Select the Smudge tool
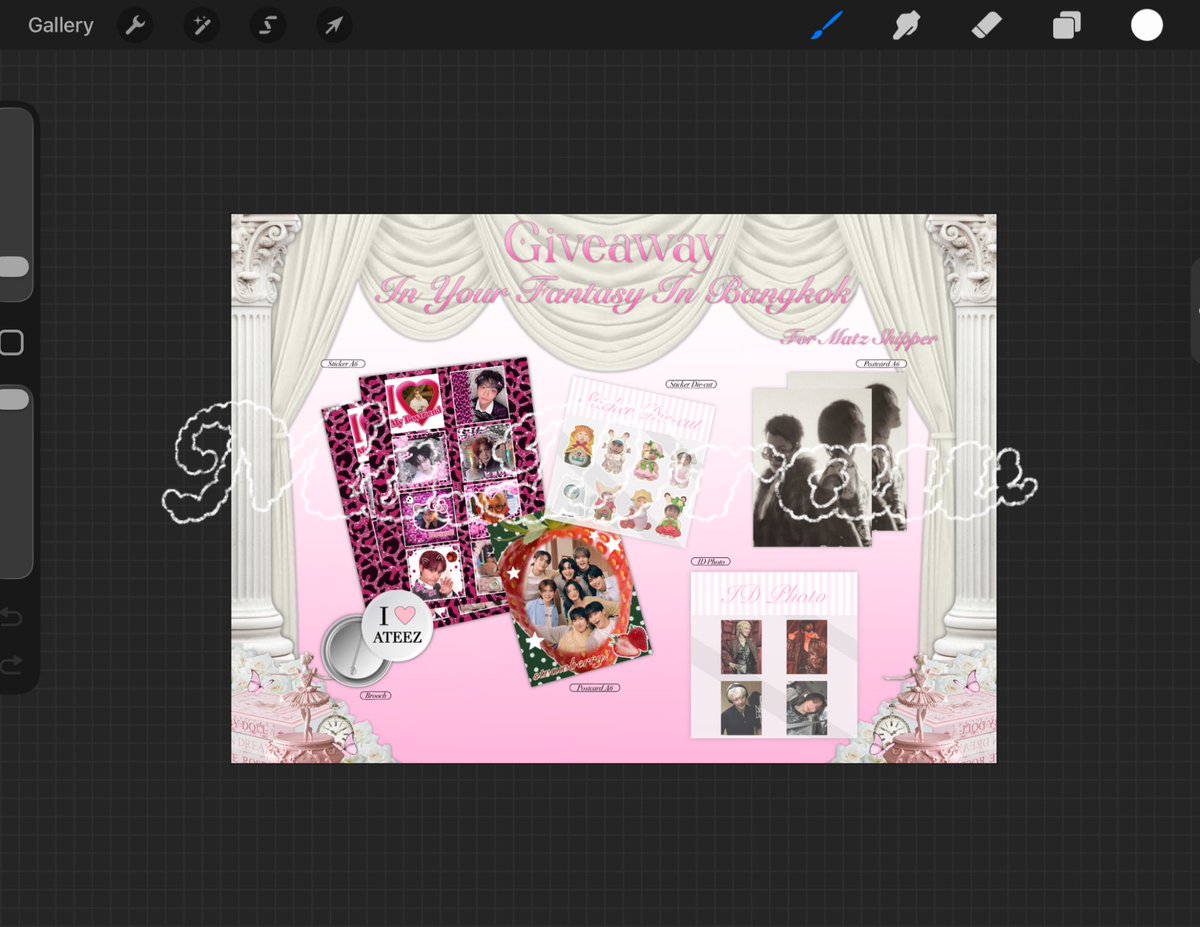The image size is (1200, 927). click(x=906, y=25)
